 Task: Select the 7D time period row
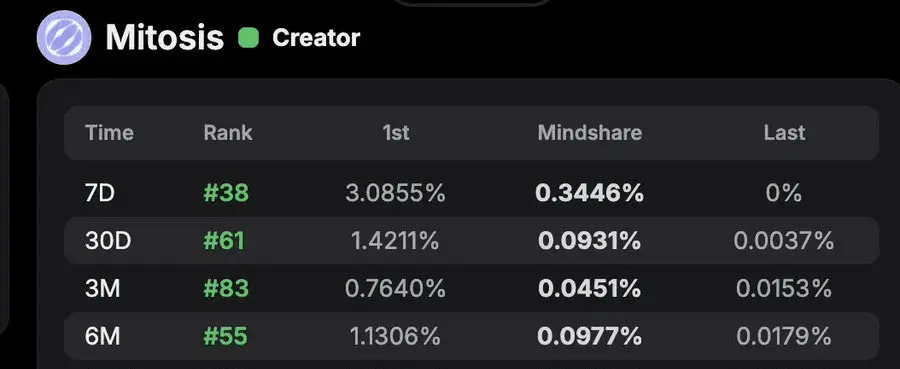click(471, 193)
